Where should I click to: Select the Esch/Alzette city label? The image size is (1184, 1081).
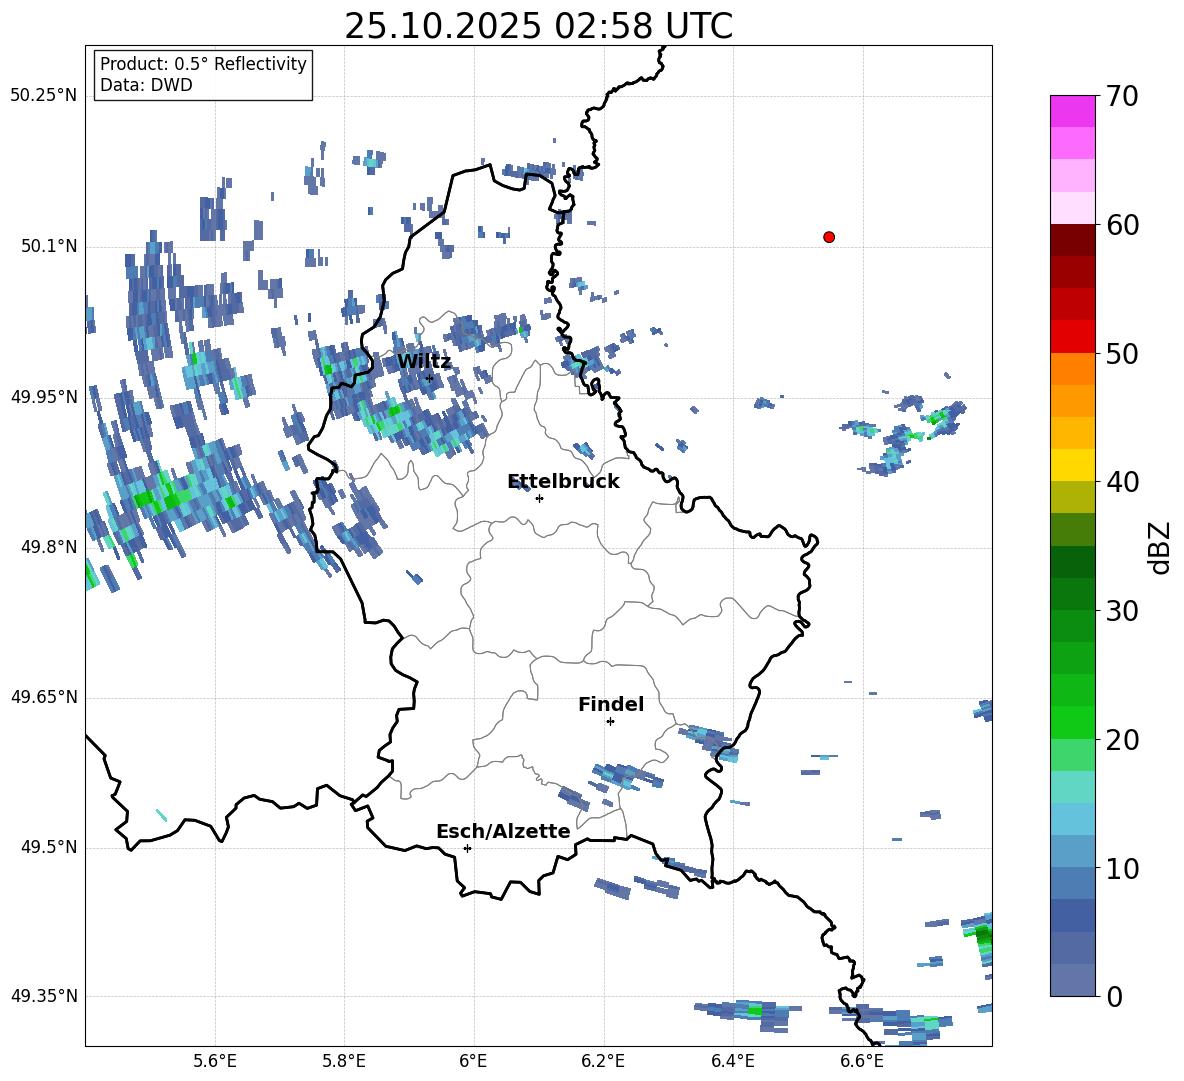pyautogui.click(x=503, y=831)
